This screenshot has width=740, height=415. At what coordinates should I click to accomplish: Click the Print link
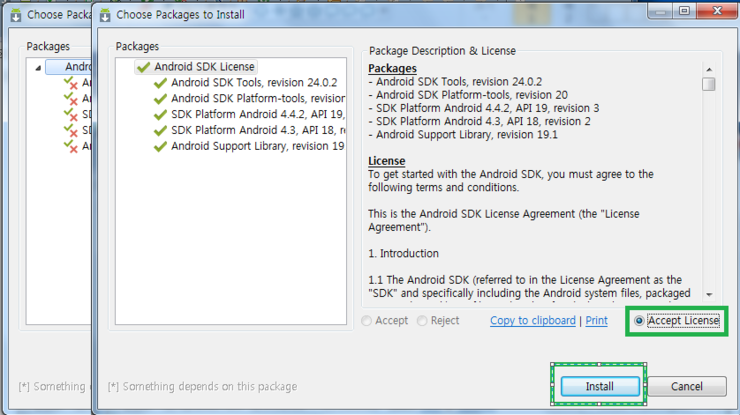tap(597, 321)
